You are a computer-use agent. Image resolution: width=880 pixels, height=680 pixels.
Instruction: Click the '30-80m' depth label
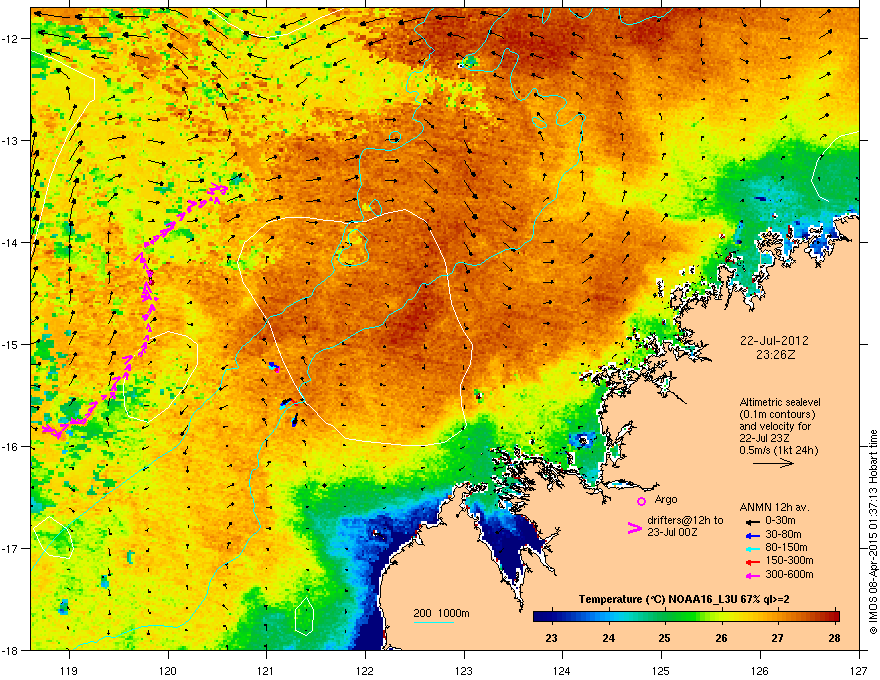click(x=783, y=534)
